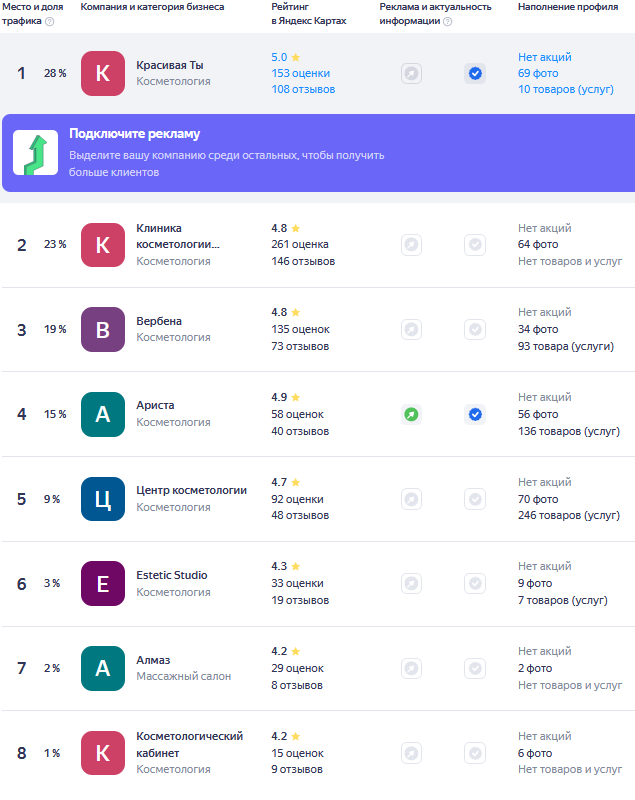Click the advertising icon in Клиника косметологии row
Image resolution: width=635 pixels, height=800 pixels.
tap(411, 245)
